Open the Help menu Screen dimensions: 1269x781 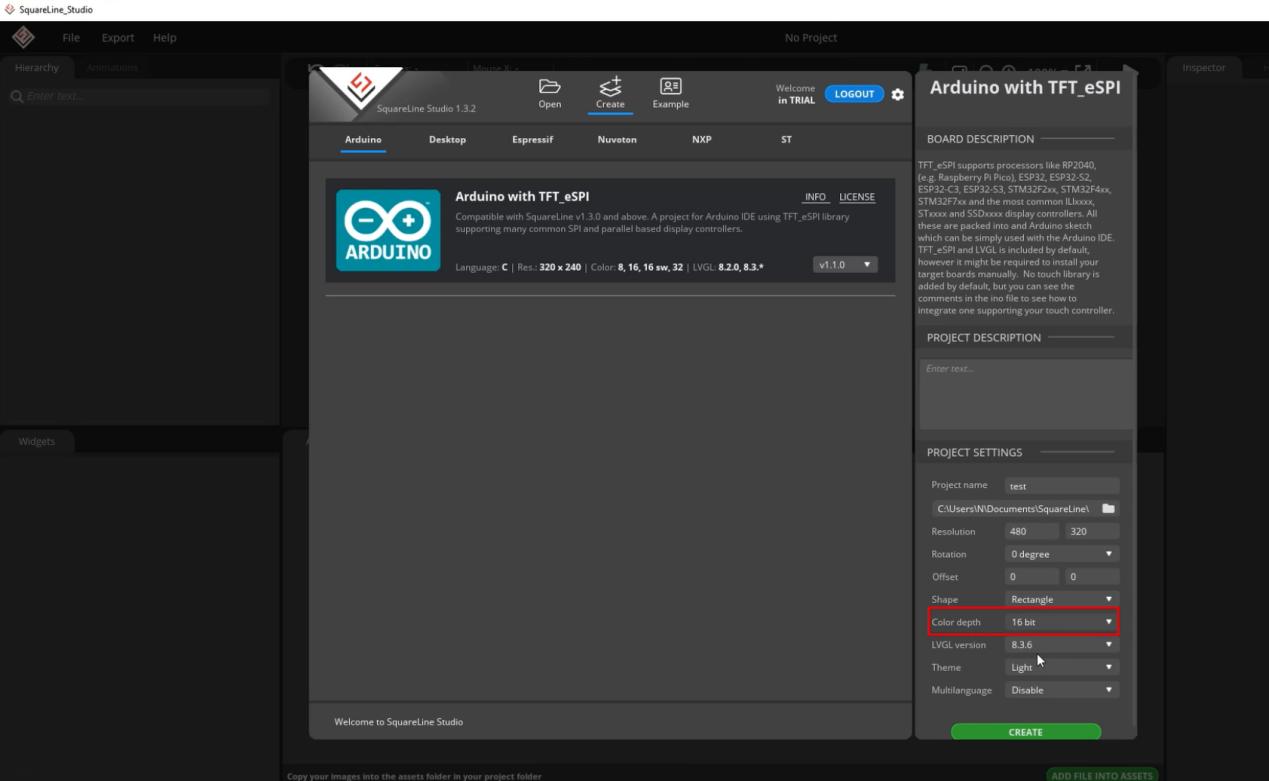pyautogui.click(x=164, y=38)
